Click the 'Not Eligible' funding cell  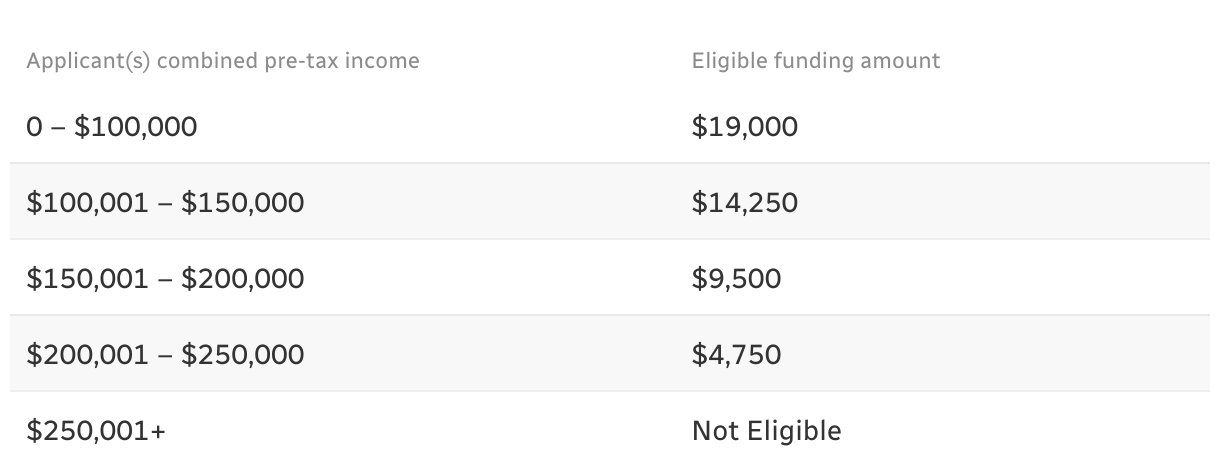tap(766, 431)
